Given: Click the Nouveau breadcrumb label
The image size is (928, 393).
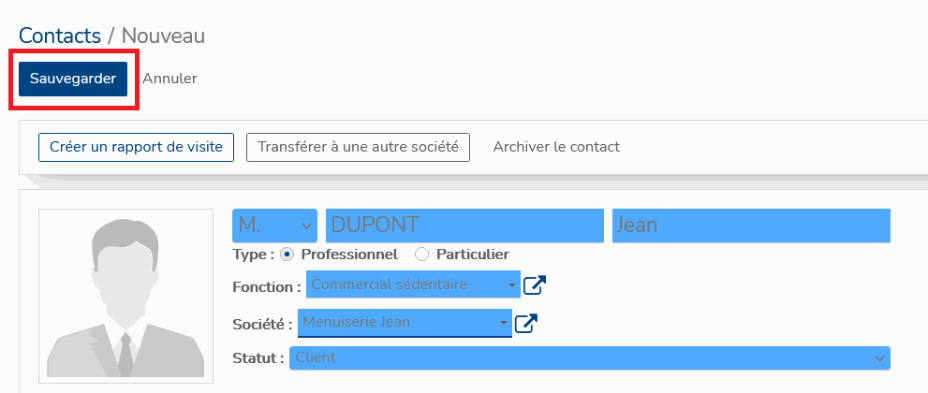Looking at the screenshot, I should 163,36.
